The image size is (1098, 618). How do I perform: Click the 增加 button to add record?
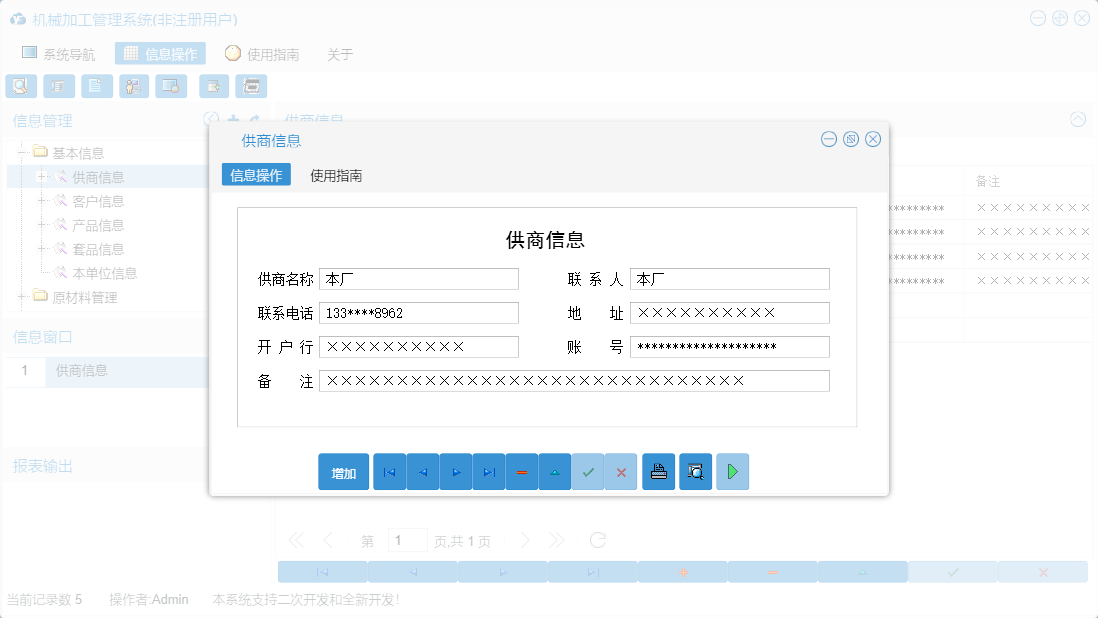[343, 471]
